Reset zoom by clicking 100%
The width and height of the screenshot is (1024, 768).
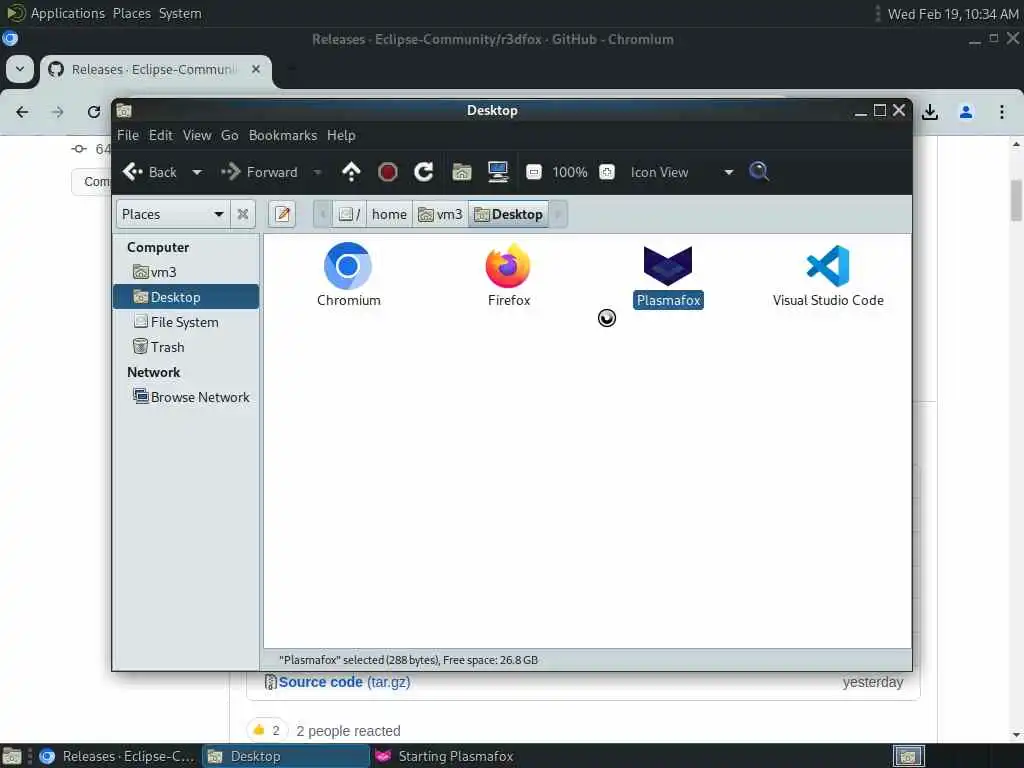click(569, 172)
